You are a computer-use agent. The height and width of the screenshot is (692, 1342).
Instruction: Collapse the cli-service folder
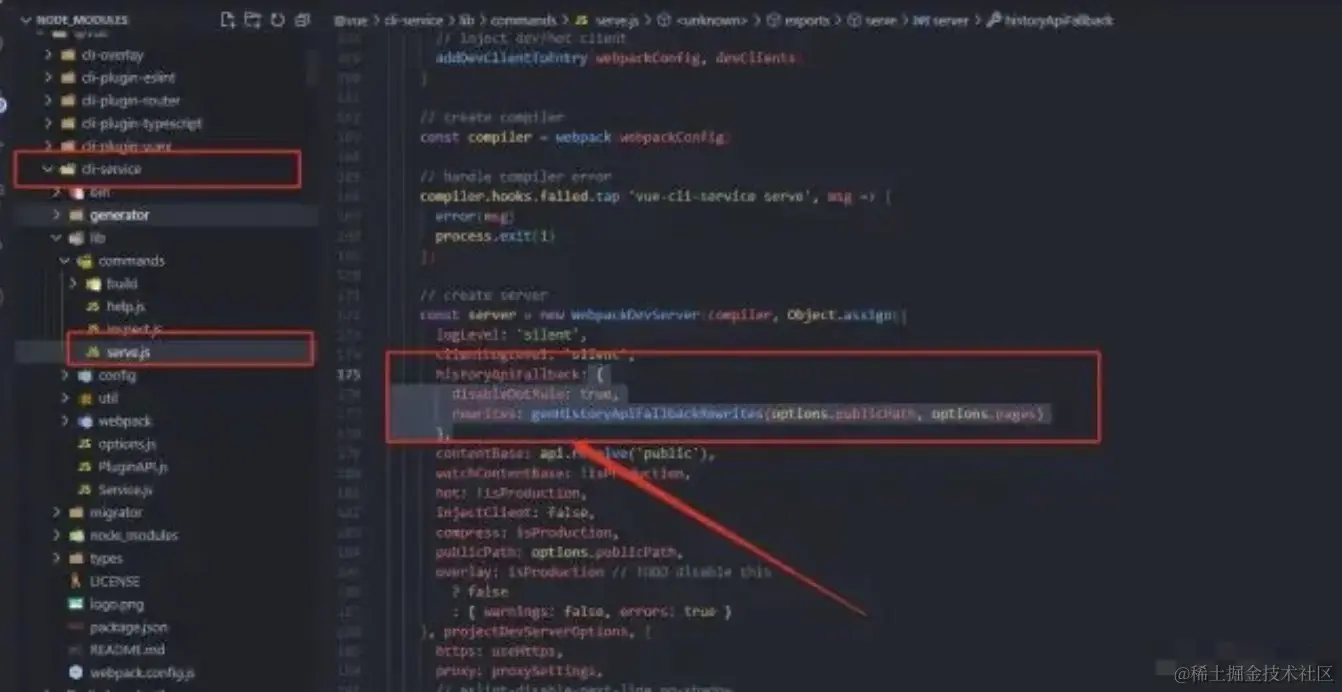48,169
